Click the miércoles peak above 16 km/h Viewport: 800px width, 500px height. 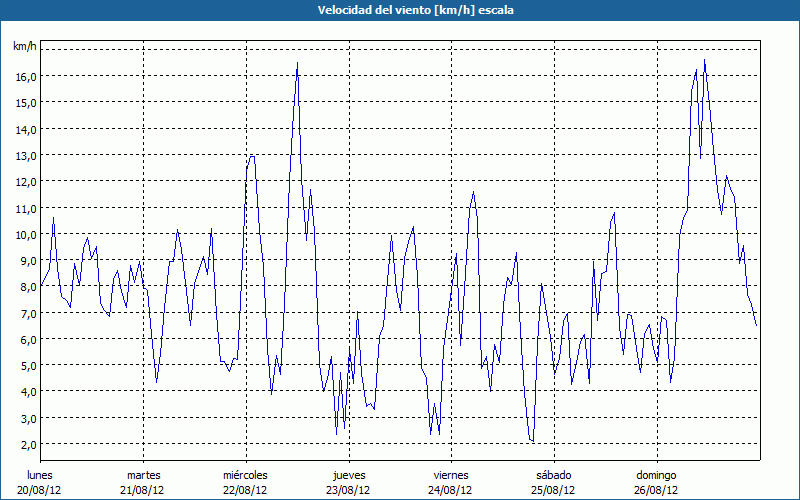297,63
